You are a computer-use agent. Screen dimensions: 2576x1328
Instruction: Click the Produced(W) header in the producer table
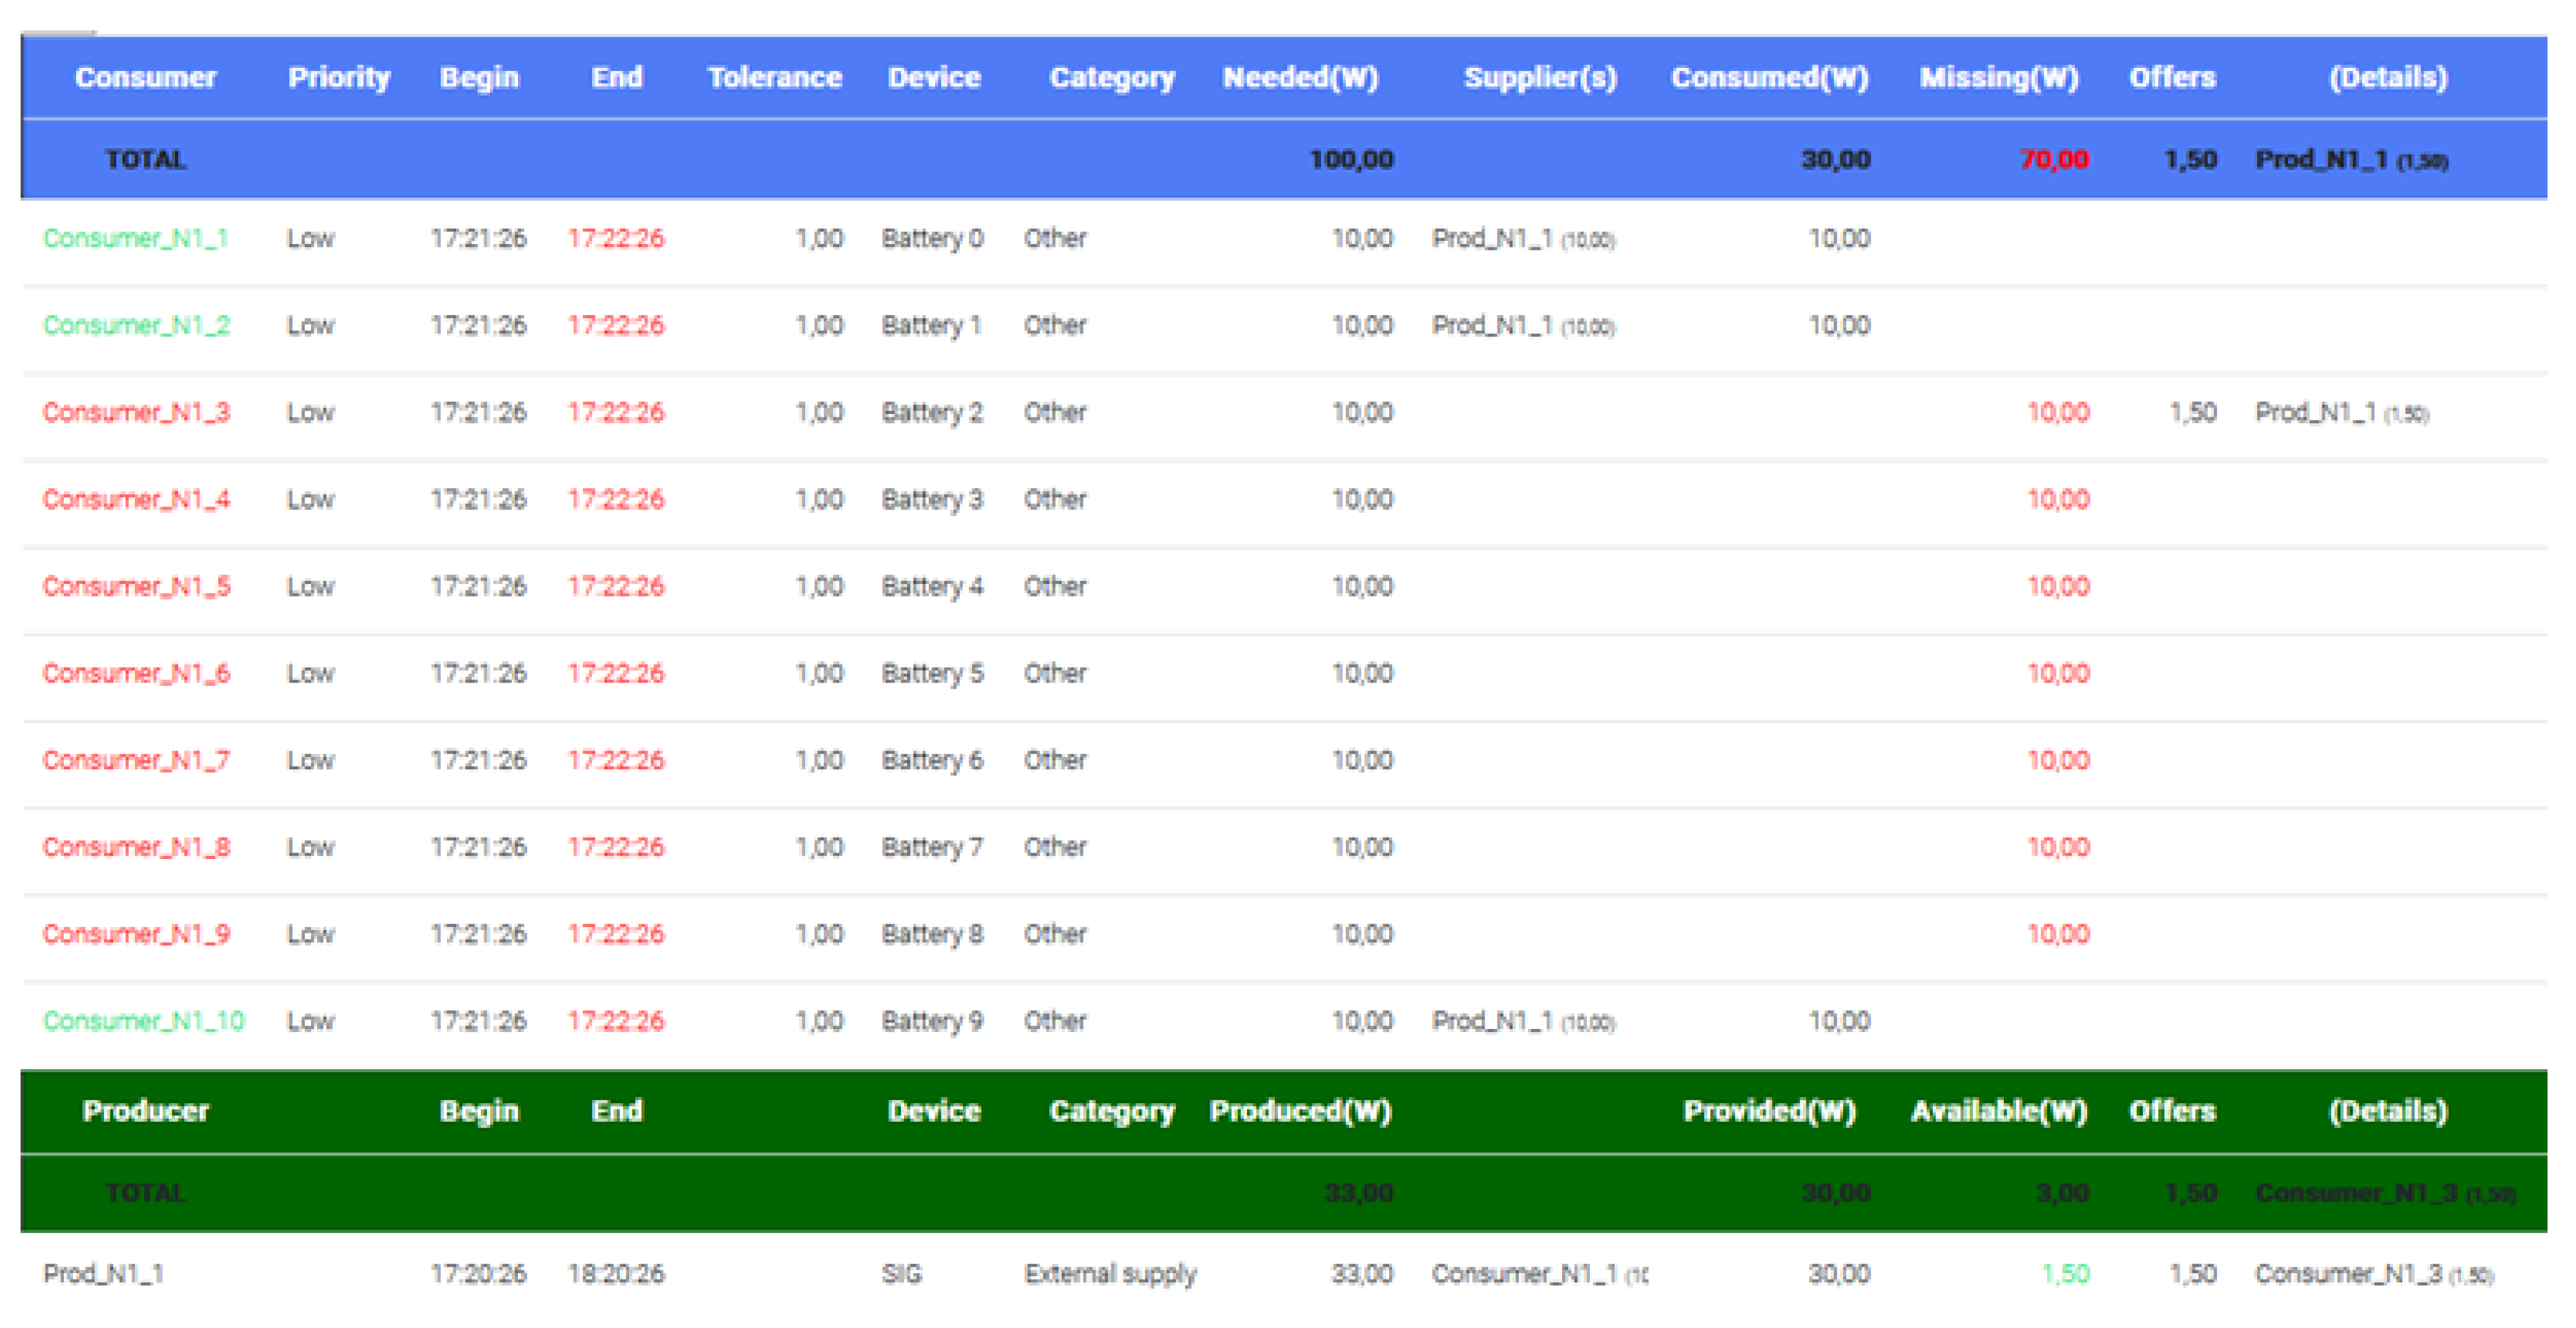point(1299,1110)
